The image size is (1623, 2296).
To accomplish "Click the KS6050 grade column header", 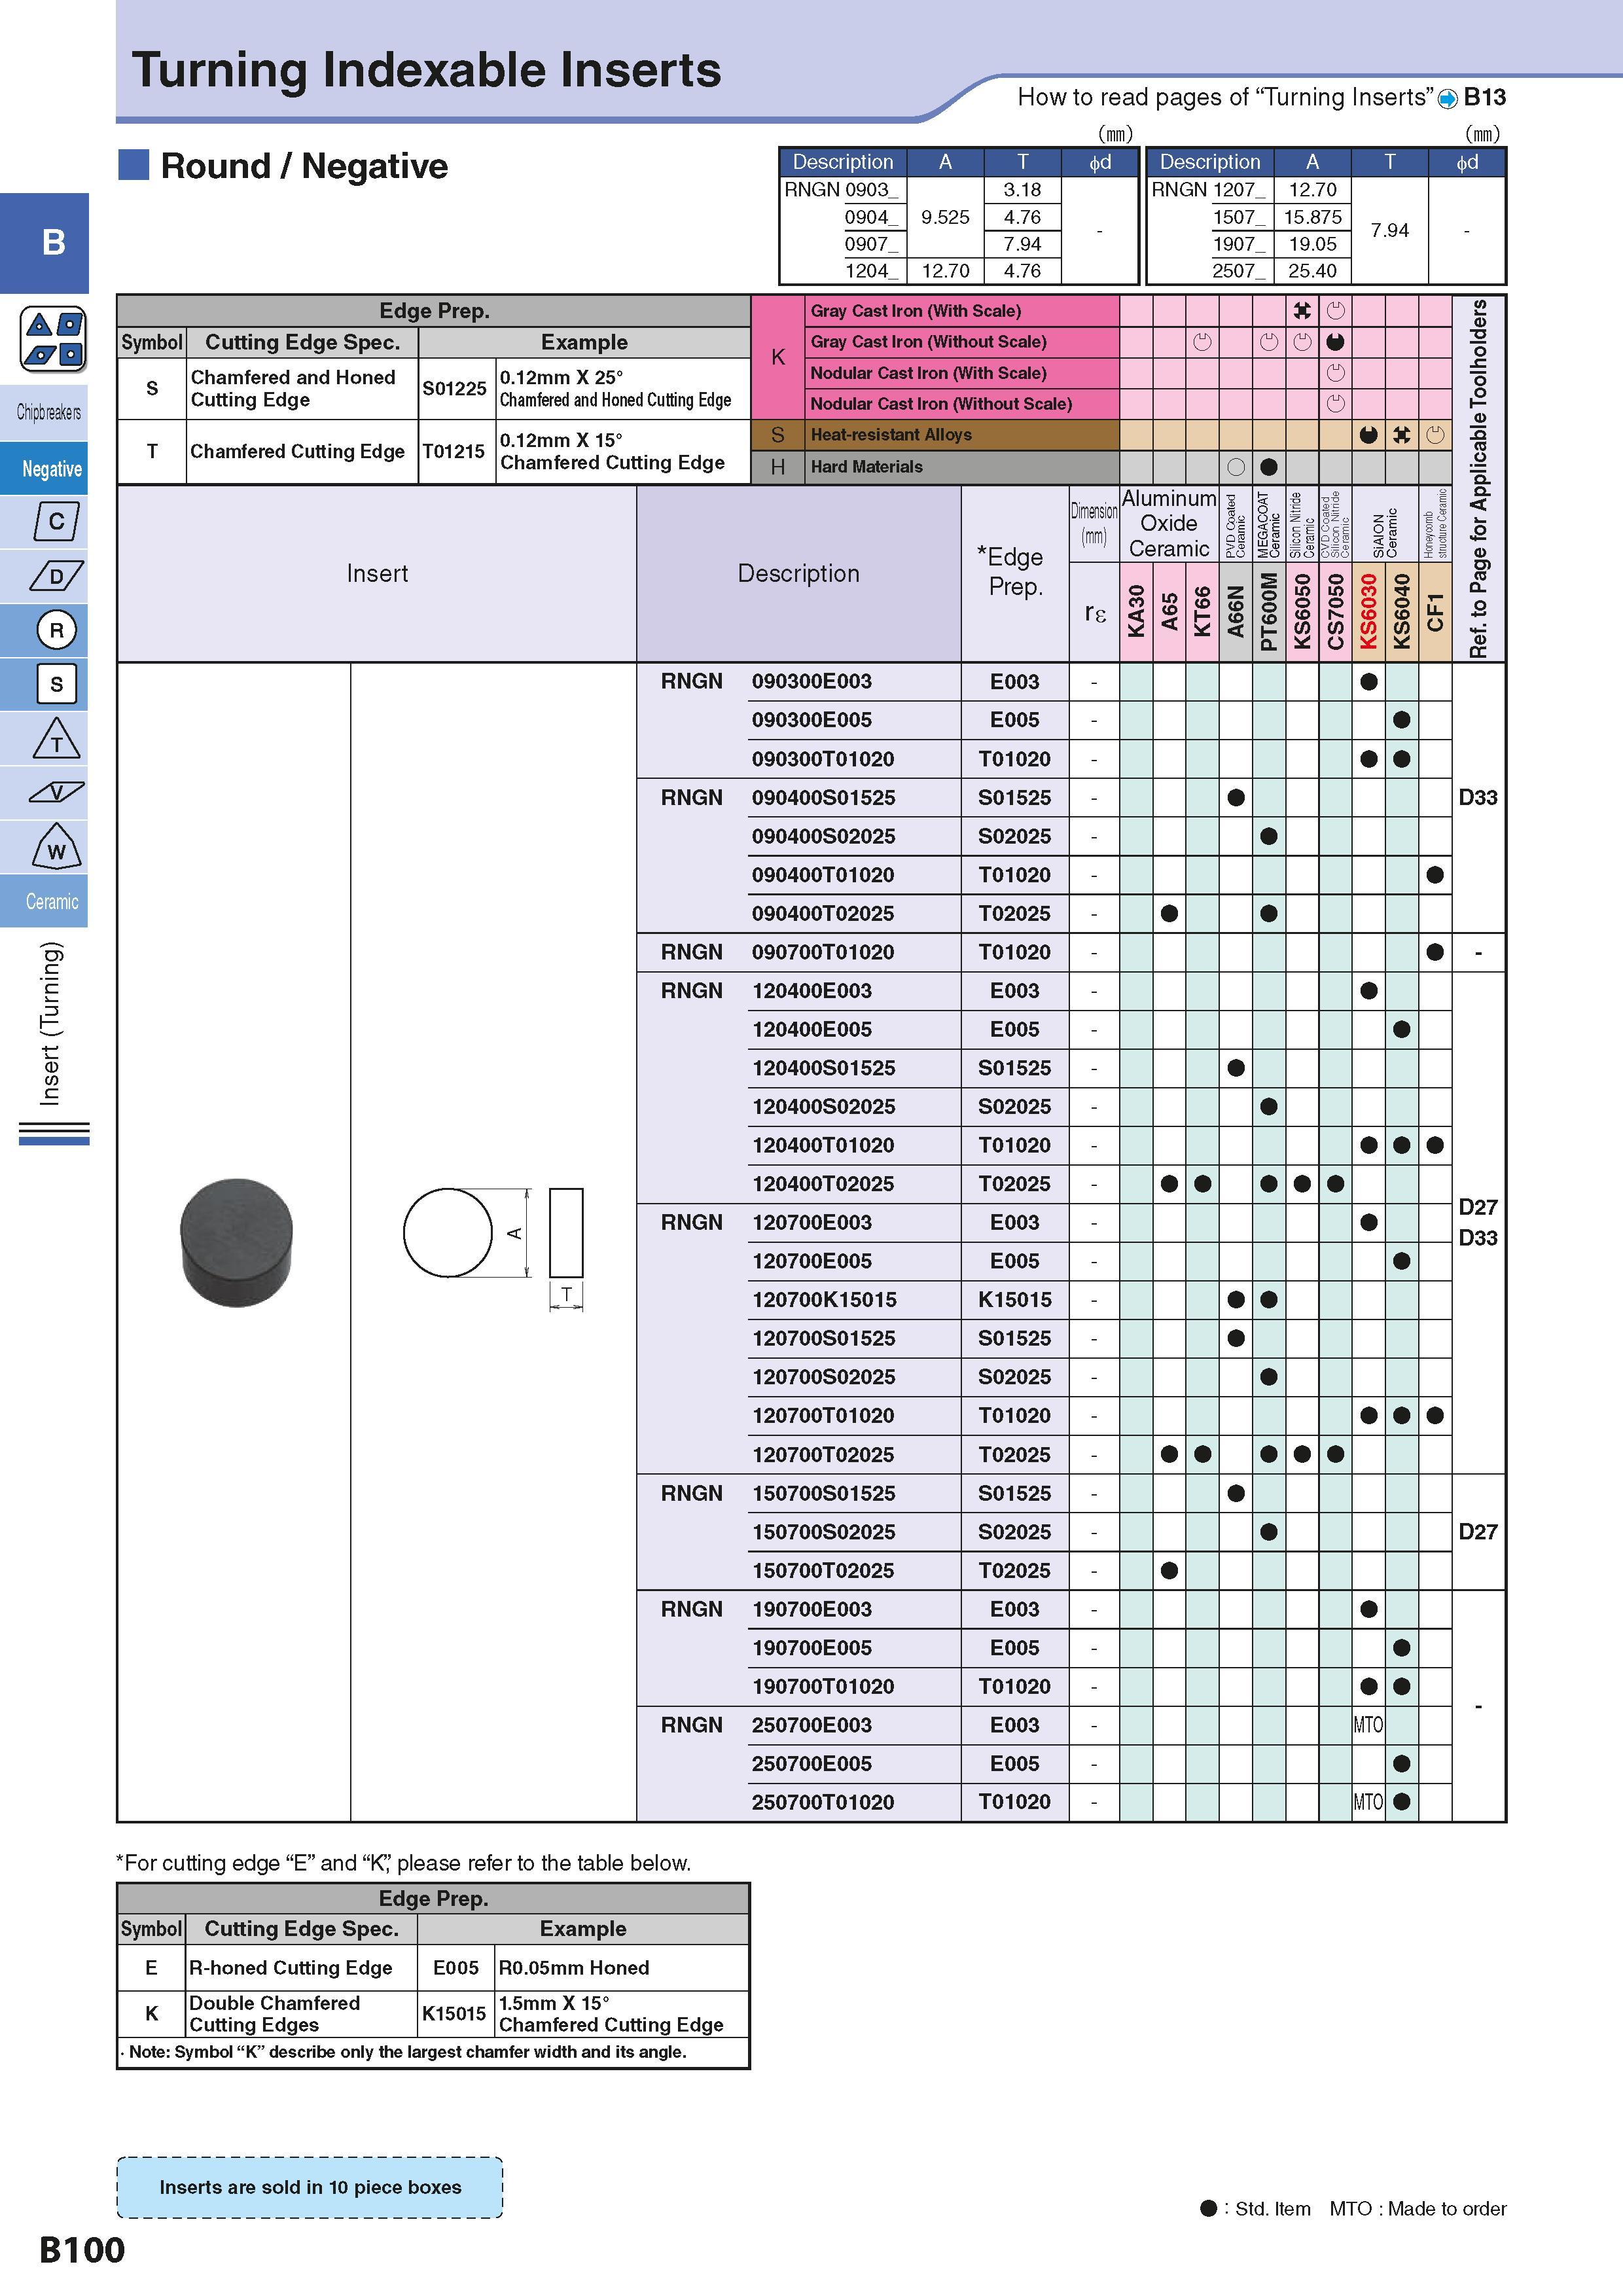I will [1302, 611].
